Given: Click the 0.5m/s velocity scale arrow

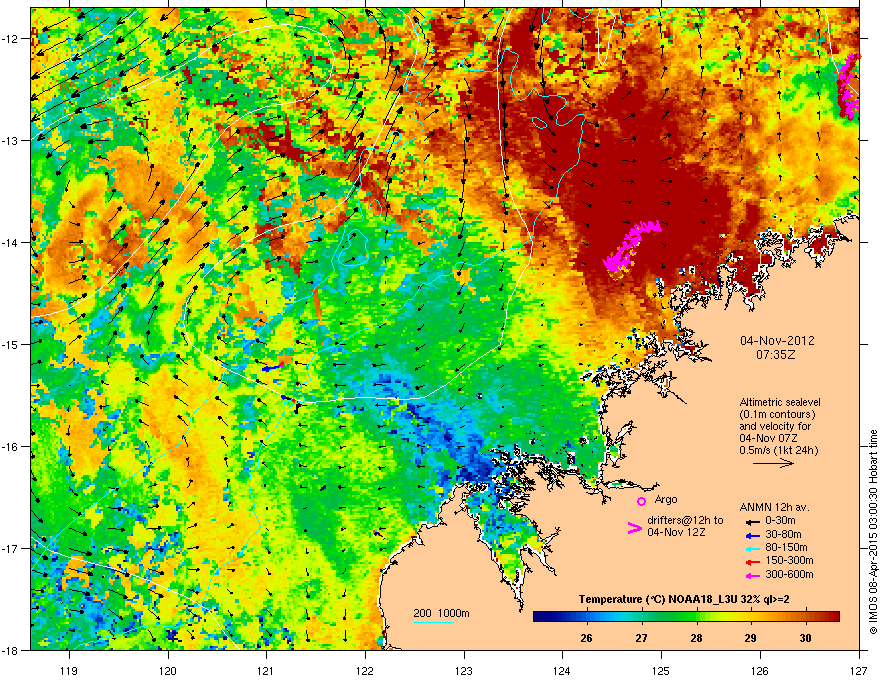Looking at the screenshot, I should pos(773,463).
